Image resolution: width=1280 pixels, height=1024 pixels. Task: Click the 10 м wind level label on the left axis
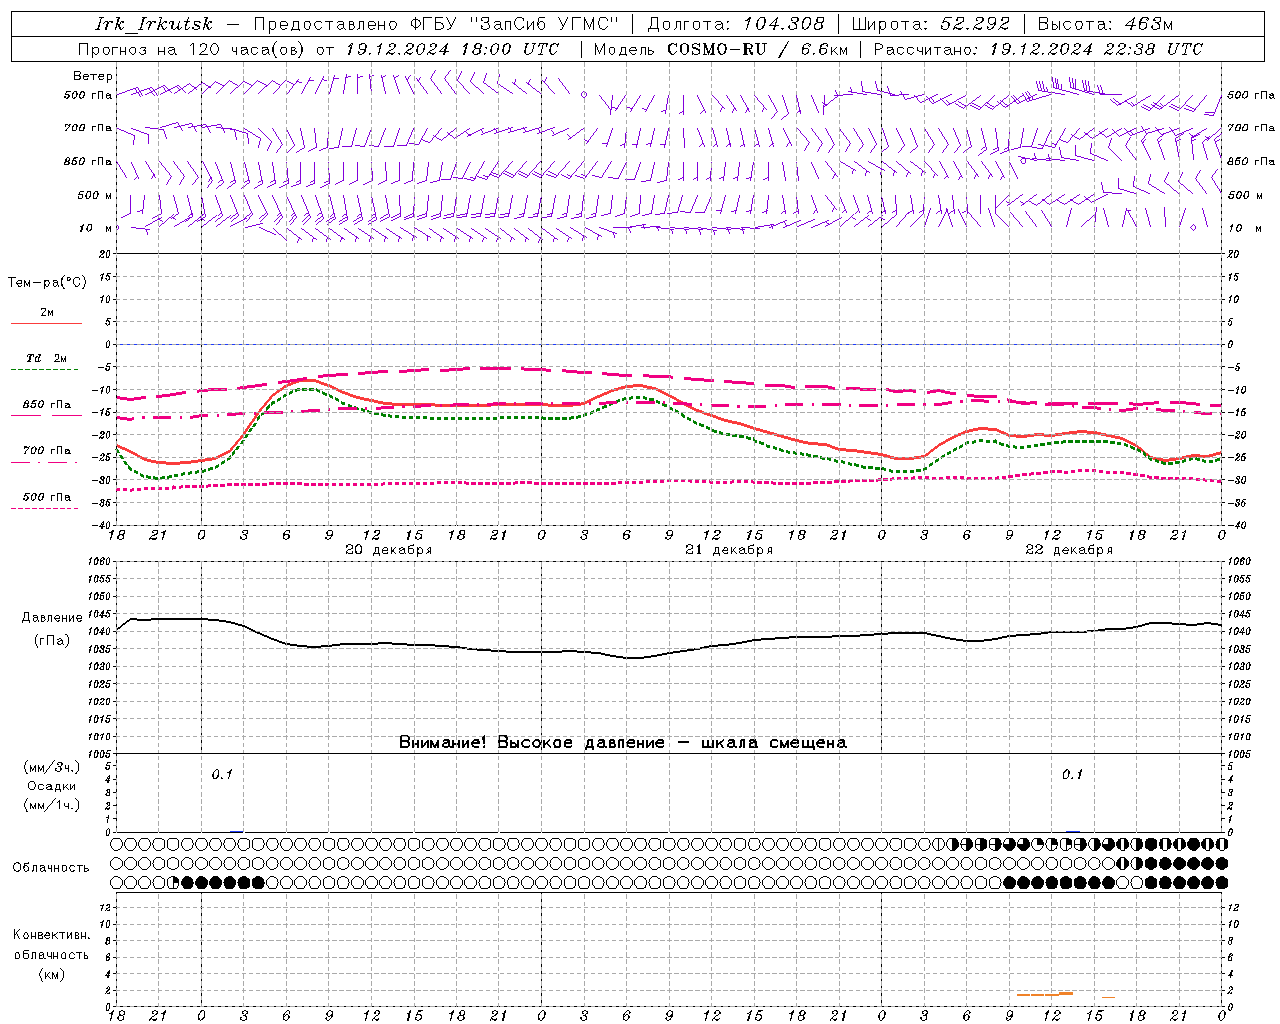(95, 228)
